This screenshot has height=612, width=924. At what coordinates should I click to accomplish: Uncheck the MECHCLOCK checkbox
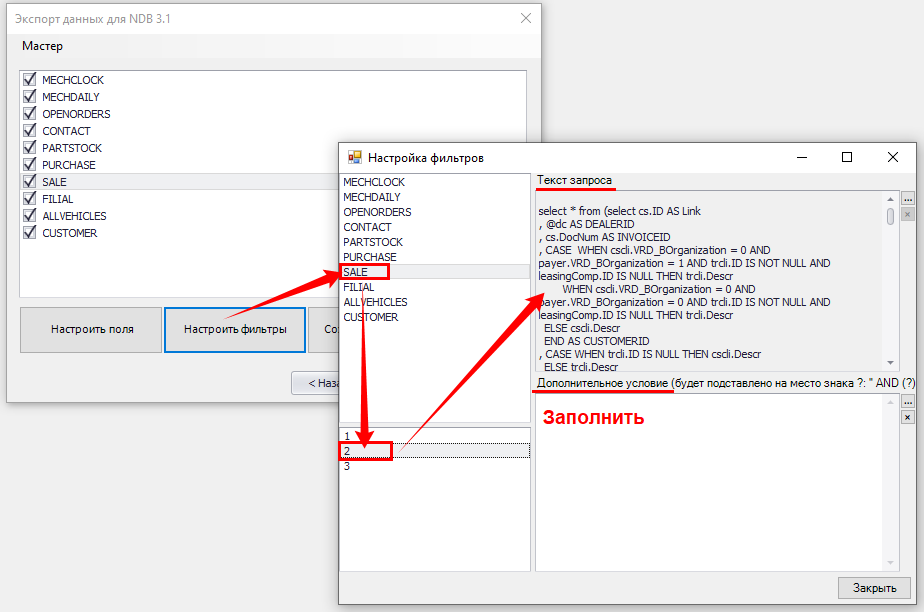coord(29,80)
